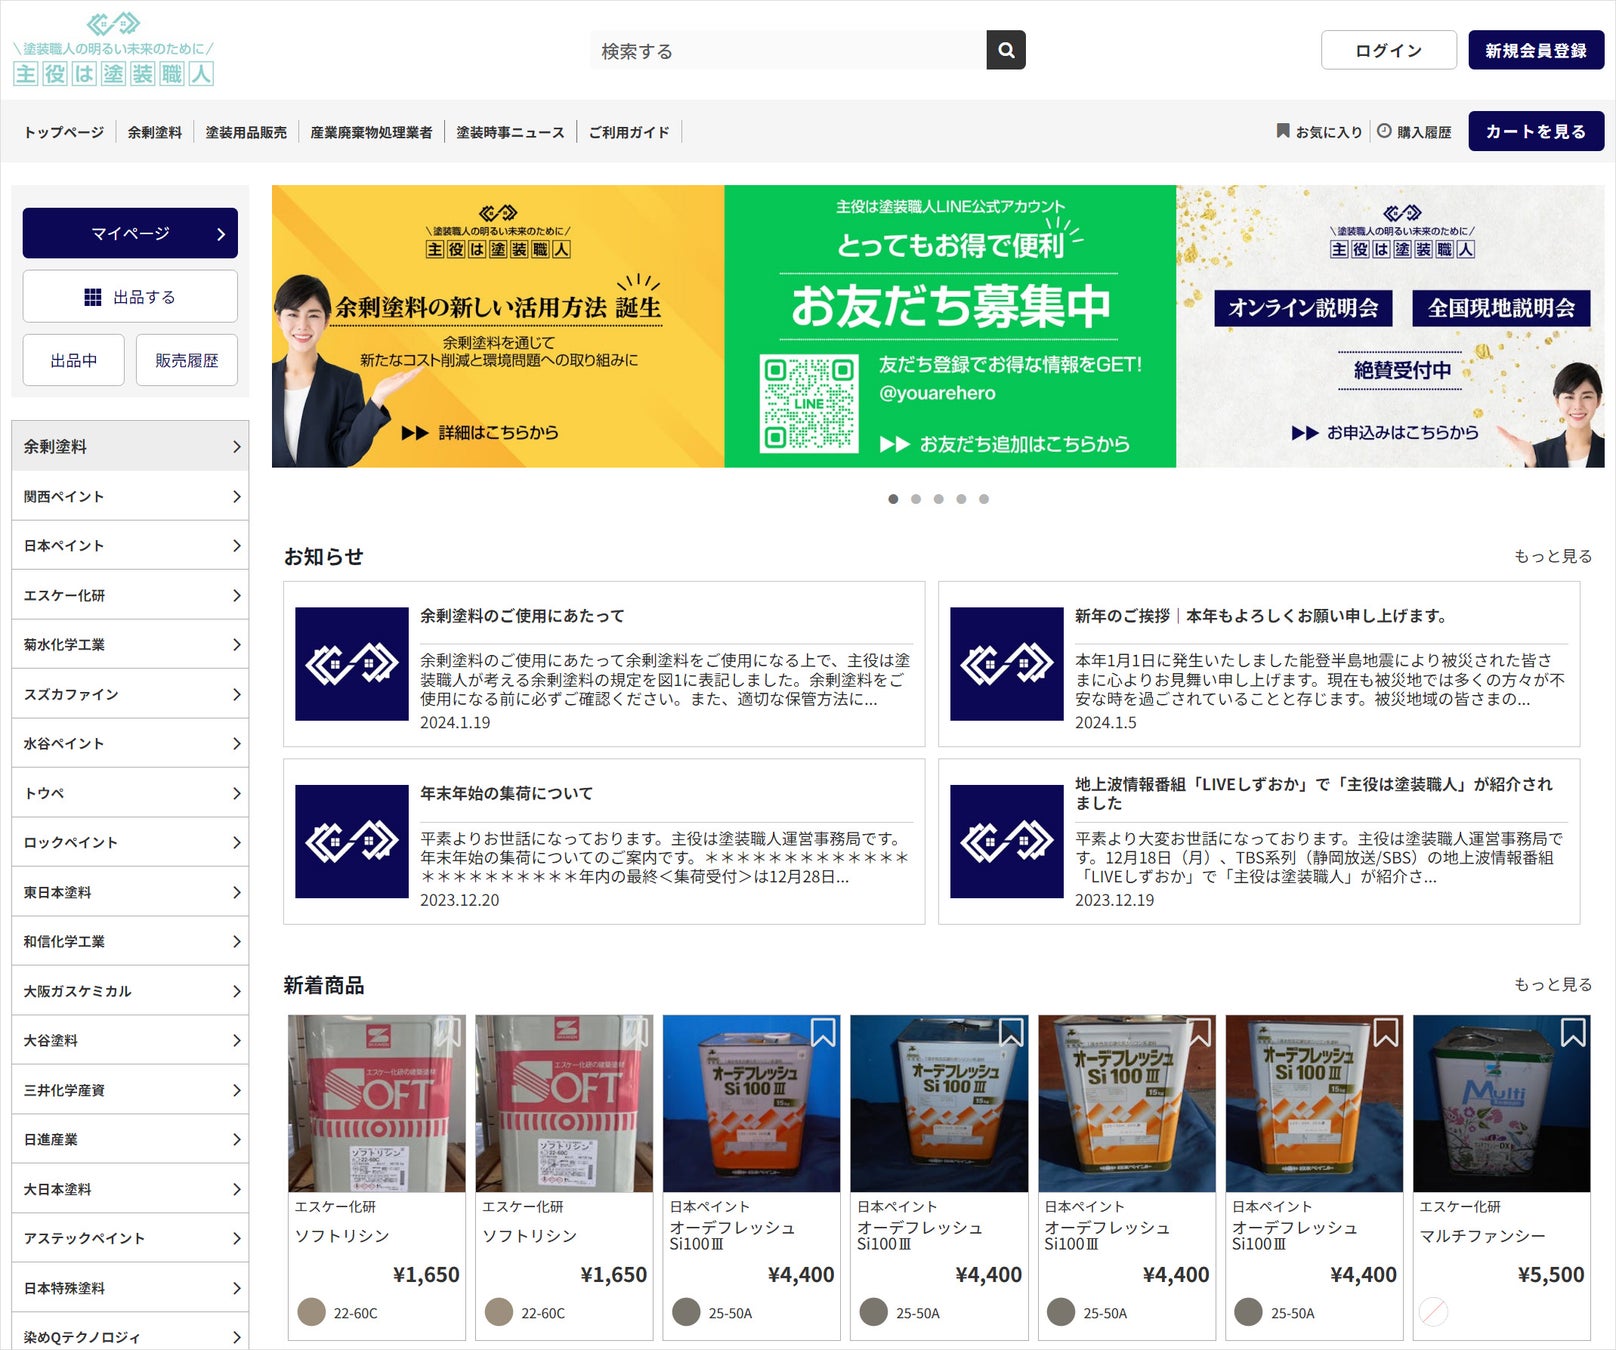This screenshot has height=1350, width=1616.
Task: Click the ログイン button
Action: pyautogui.click(x=1388, y=50)
